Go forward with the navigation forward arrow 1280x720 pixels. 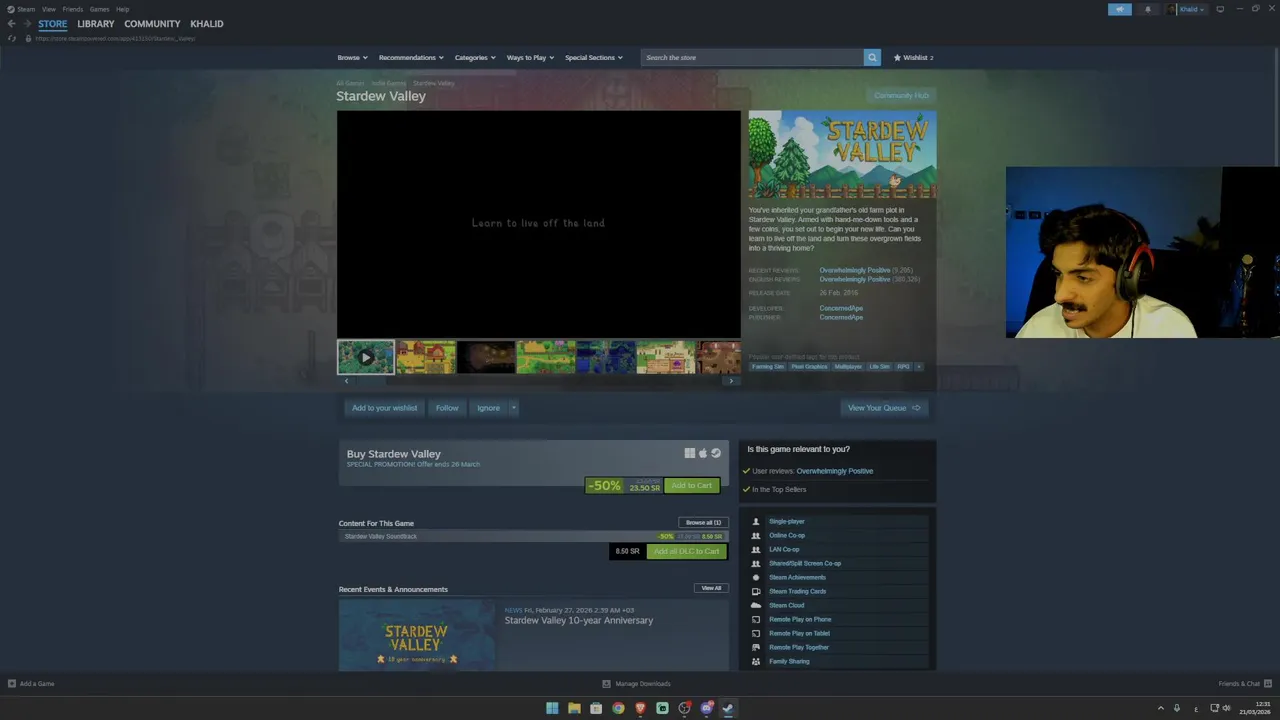[26, 24]
